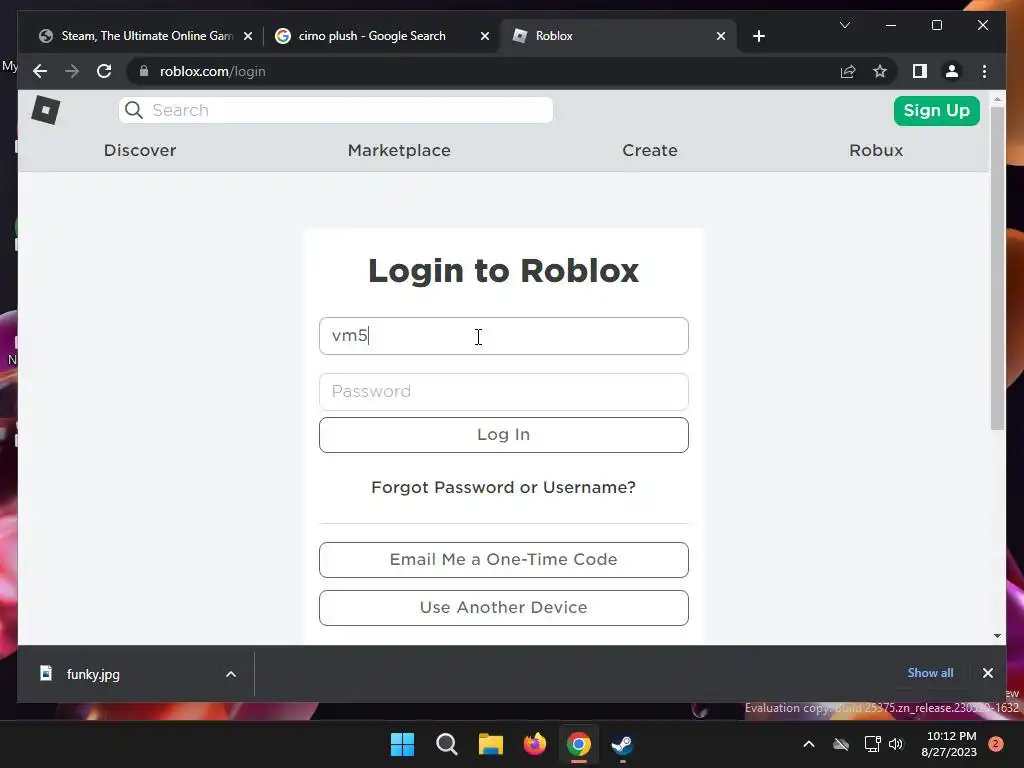The width and height of the screenshot is (1024, 768).
Task: Click Use Another Device button
Action: 504,608
